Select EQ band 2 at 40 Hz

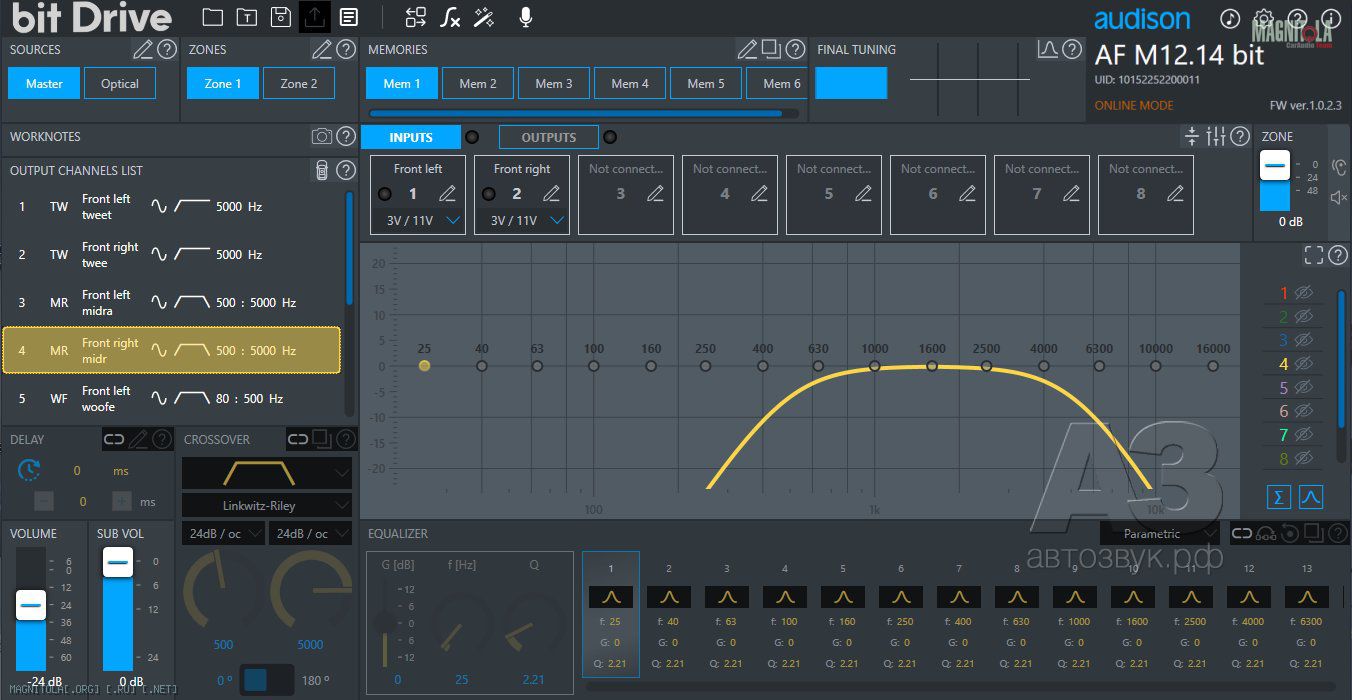[x=669, y=614]
